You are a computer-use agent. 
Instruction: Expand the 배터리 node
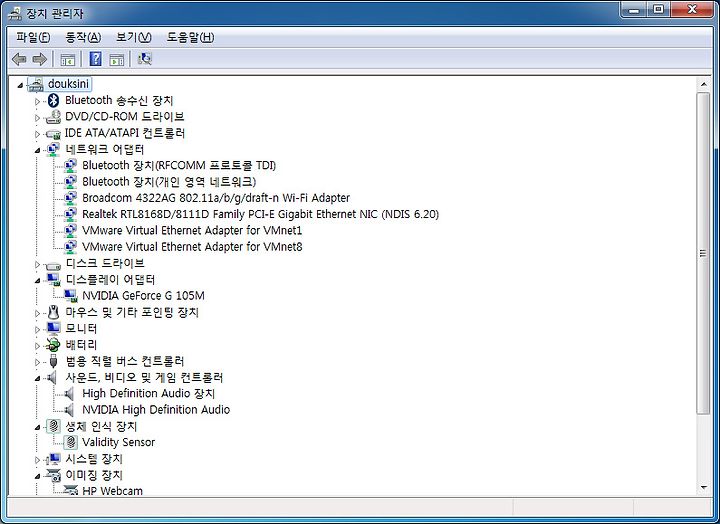pos(38,345)
